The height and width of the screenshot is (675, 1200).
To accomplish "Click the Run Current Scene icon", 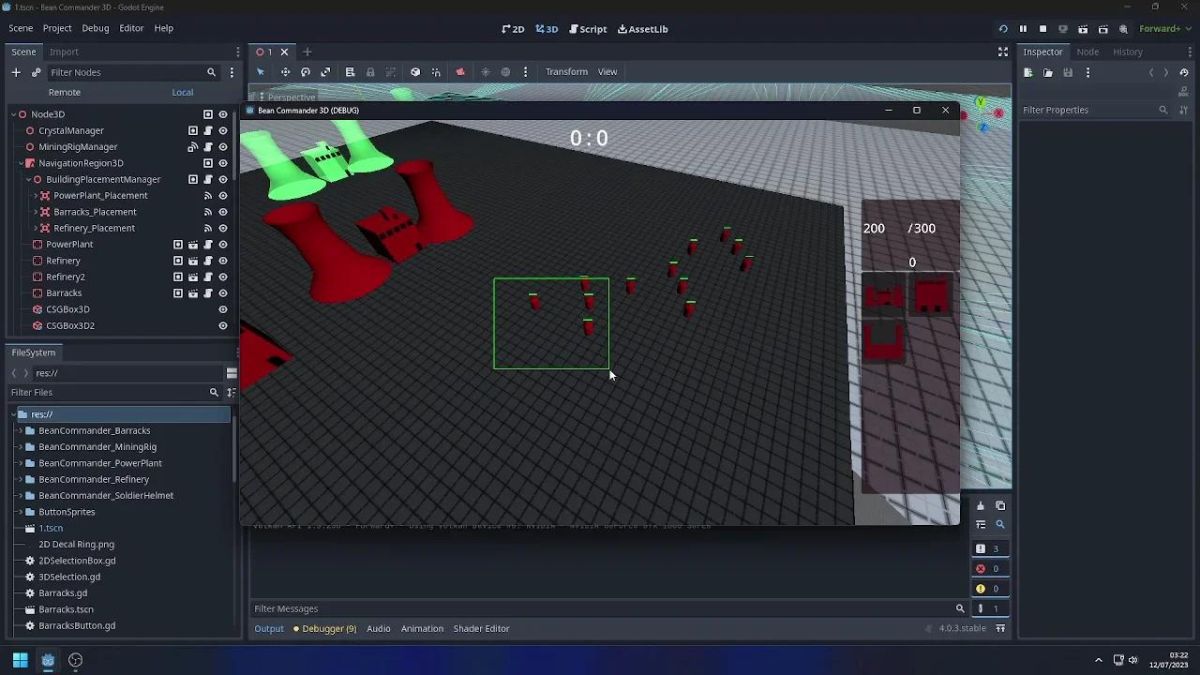I will (1083, 29).
